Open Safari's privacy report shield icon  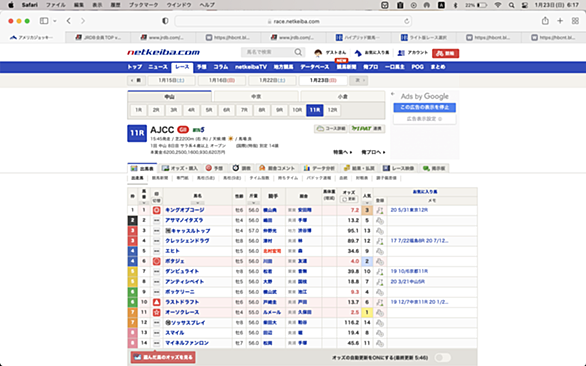[165, 21]
